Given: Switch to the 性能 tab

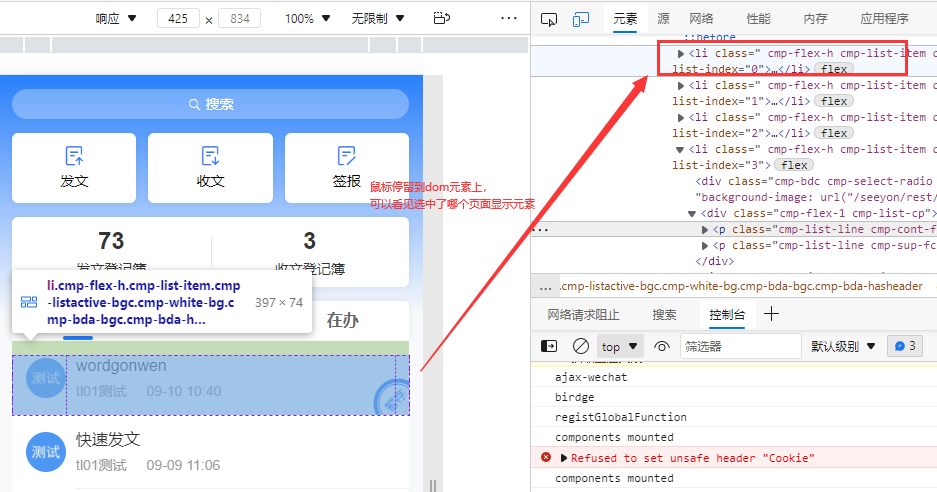Looking at the screenshot, I should point(758,19).
